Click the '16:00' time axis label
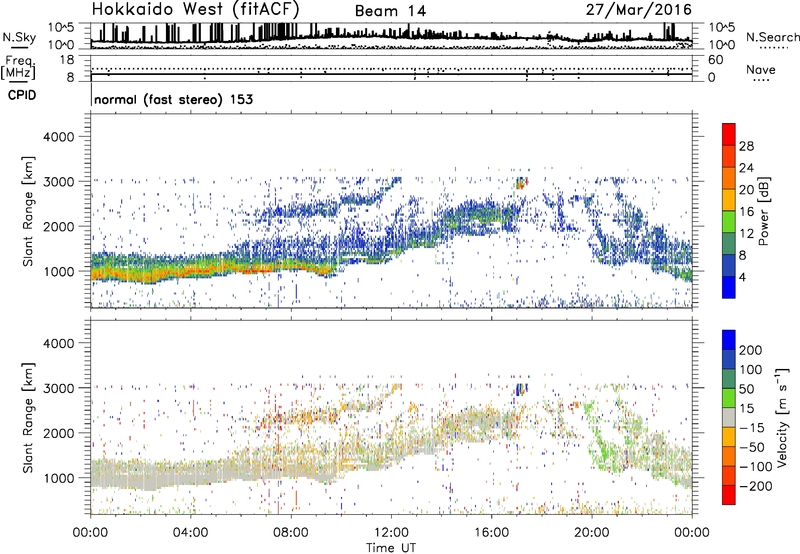Image resolution: width=800 pixels, height=554 pixels. (x=491, y=533)
